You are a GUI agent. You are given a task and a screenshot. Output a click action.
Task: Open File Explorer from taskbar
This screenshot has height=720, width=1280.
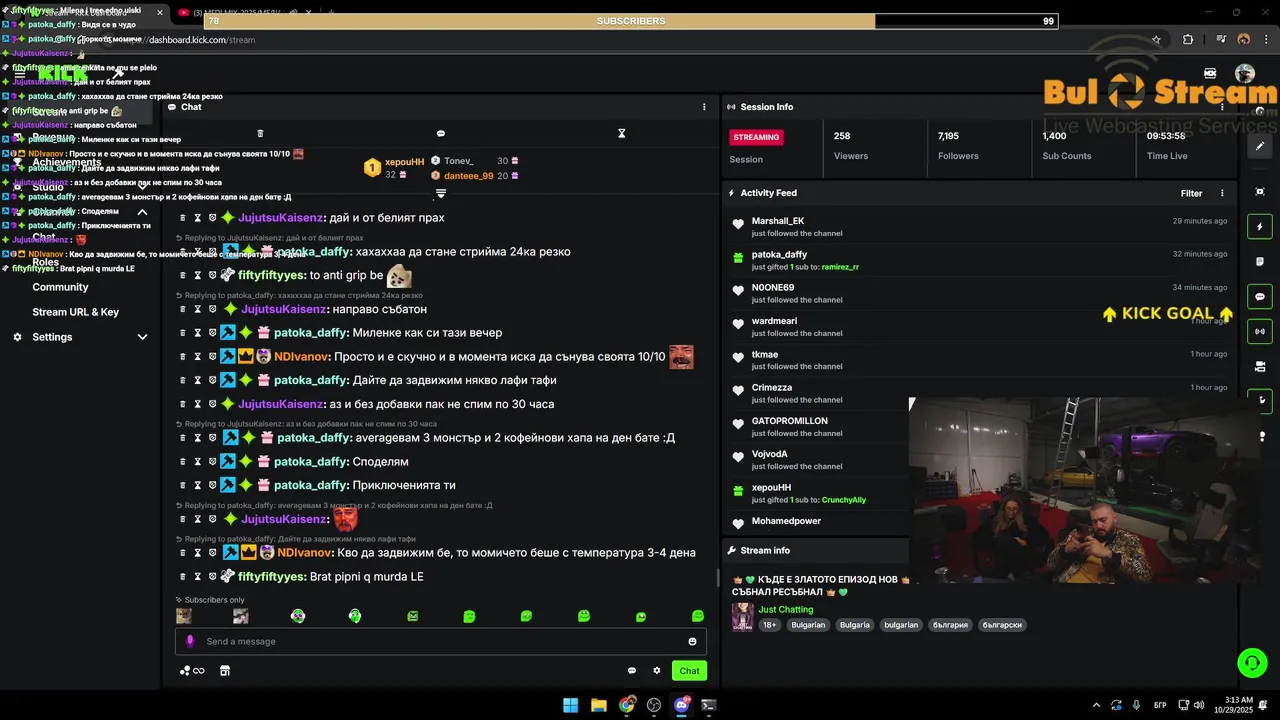pyautogui.click(x=598, y=705)
